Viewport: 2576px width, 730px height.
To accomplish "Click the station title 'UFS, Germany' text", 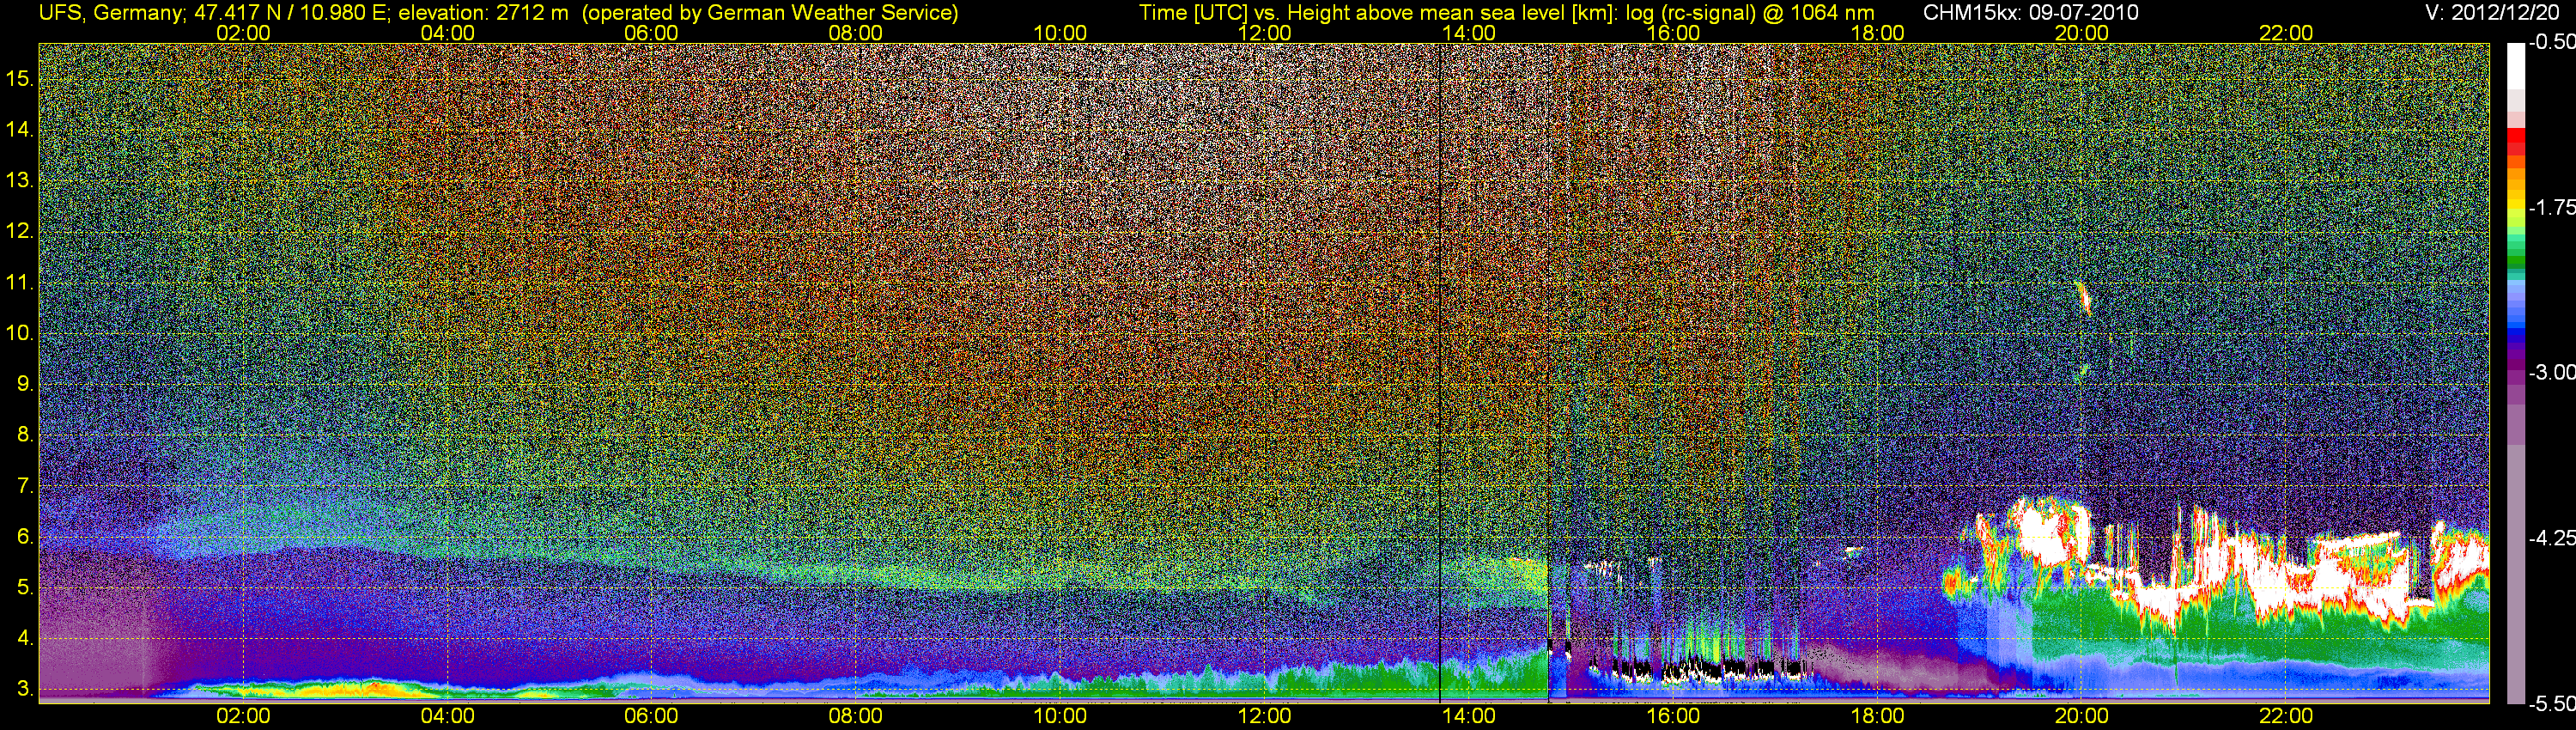I will pos(109,13).
